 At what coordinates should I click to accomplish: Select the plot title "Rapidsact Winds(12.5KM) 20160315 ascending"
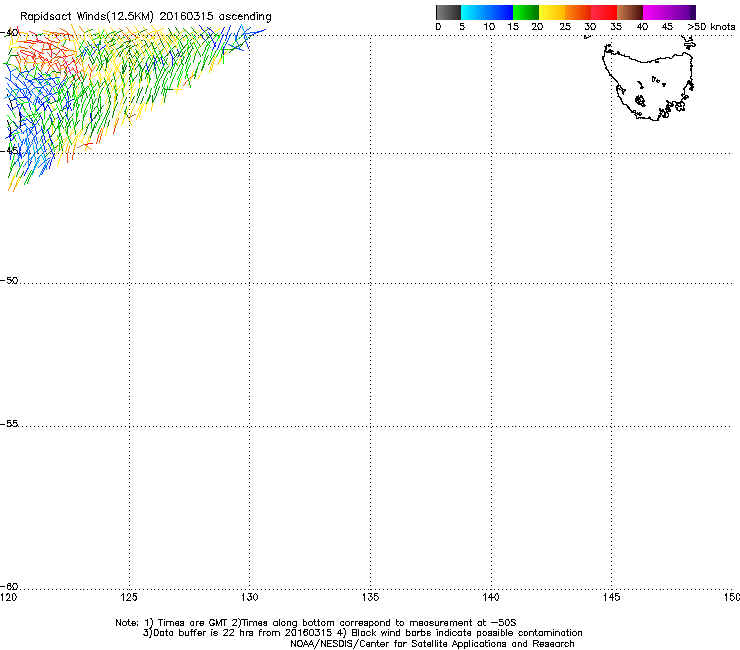coord(146,17)
